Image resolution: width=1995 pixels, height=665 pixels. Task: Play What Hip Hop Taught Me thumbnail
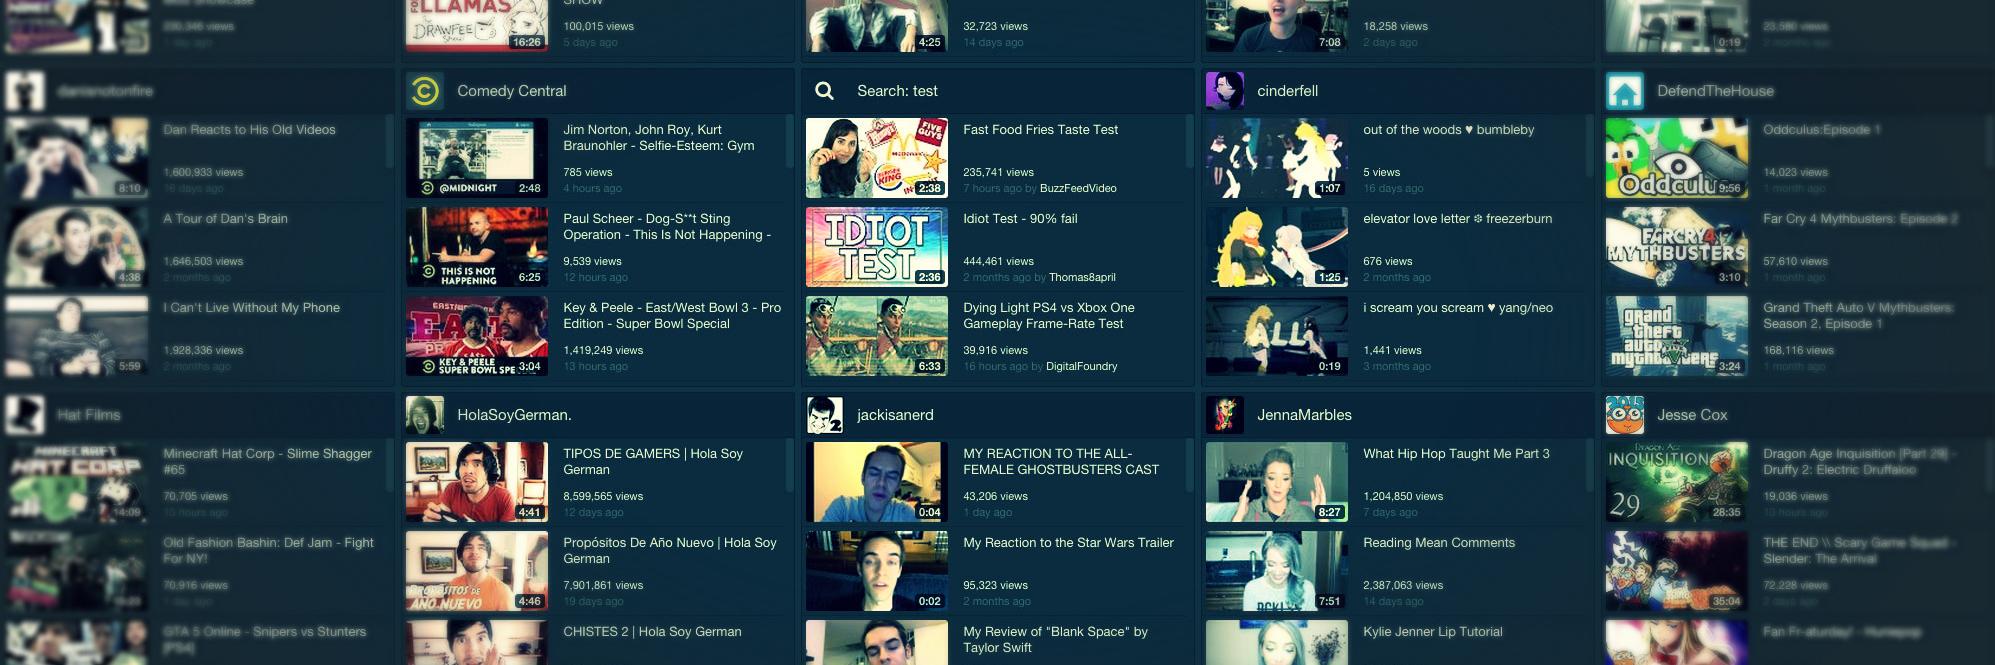(x=1277, y=482)
